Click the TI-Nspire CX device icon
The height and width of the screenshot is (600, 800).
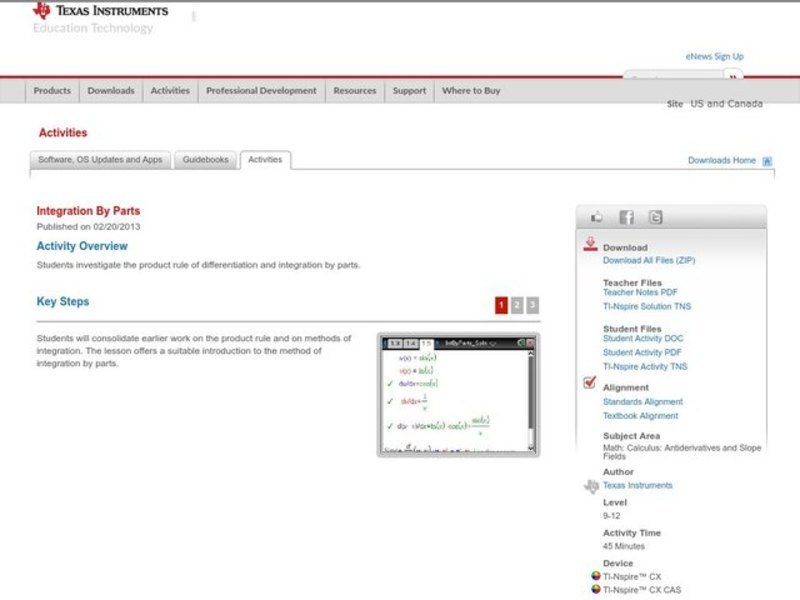point(596,577)
